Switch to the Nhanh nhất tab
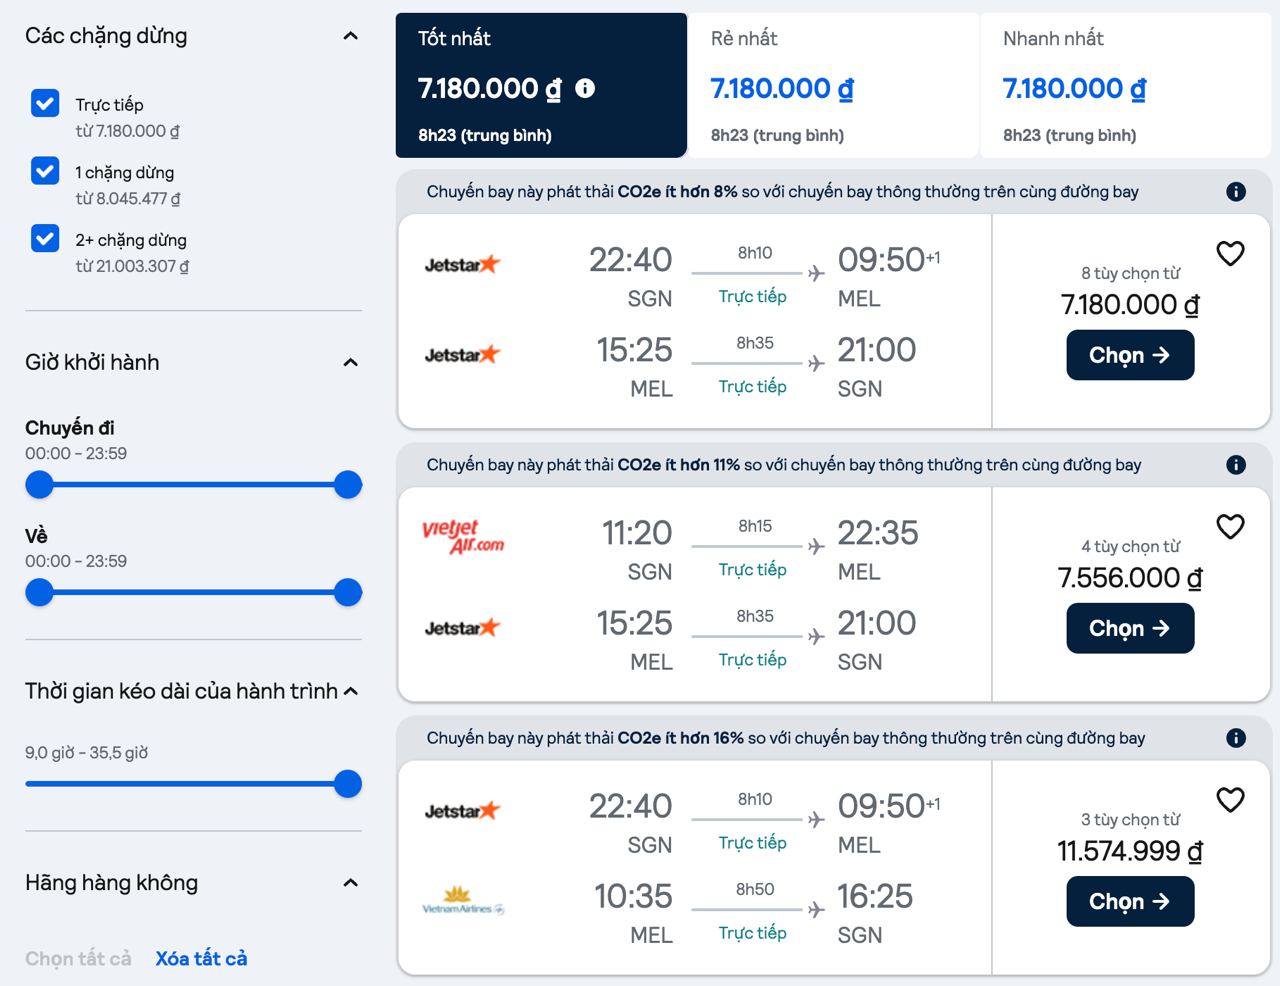The height and width of the screenshot is (986, 1280). 1124,85
